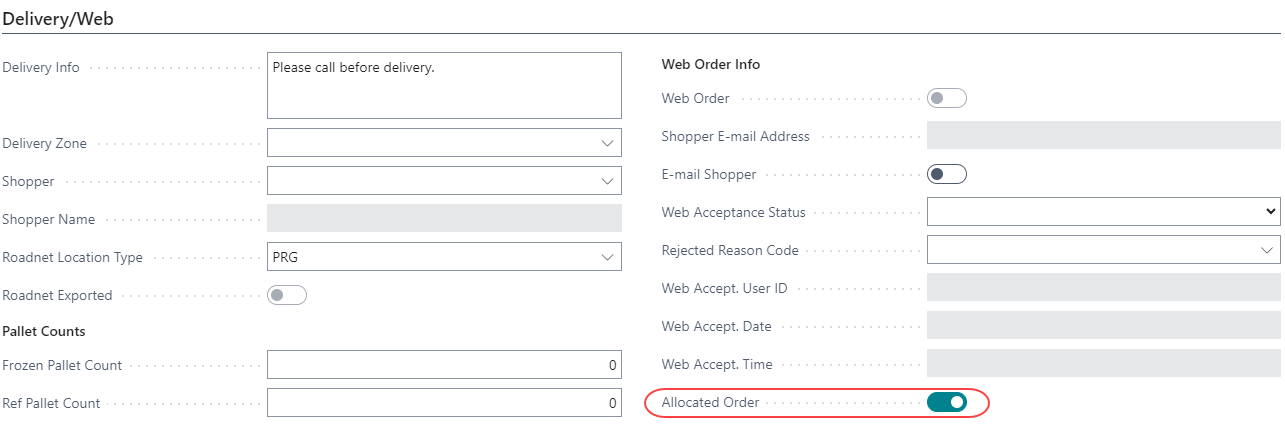
Task: Turn off the Allocated Order switch
Action: [x=946, y=402]
